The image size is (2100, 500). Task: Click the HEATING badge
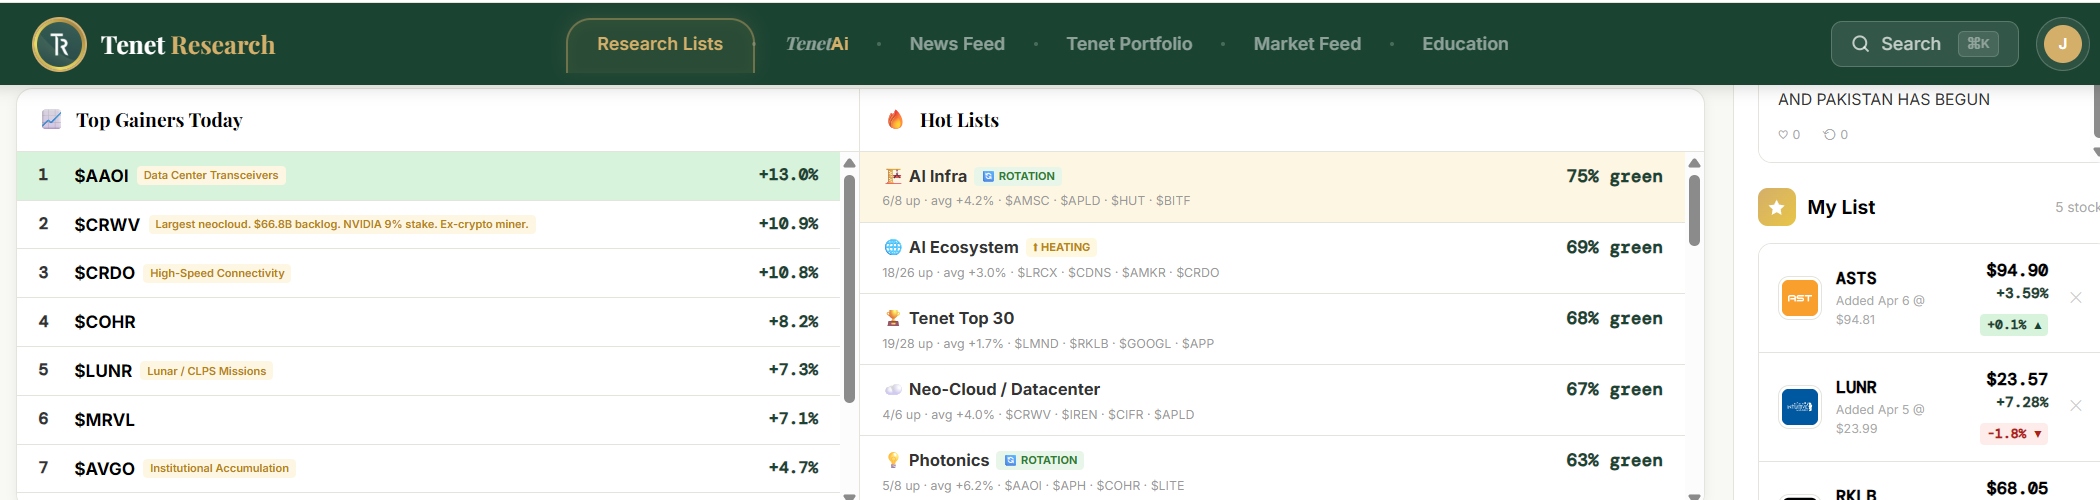coord(1061,247)
